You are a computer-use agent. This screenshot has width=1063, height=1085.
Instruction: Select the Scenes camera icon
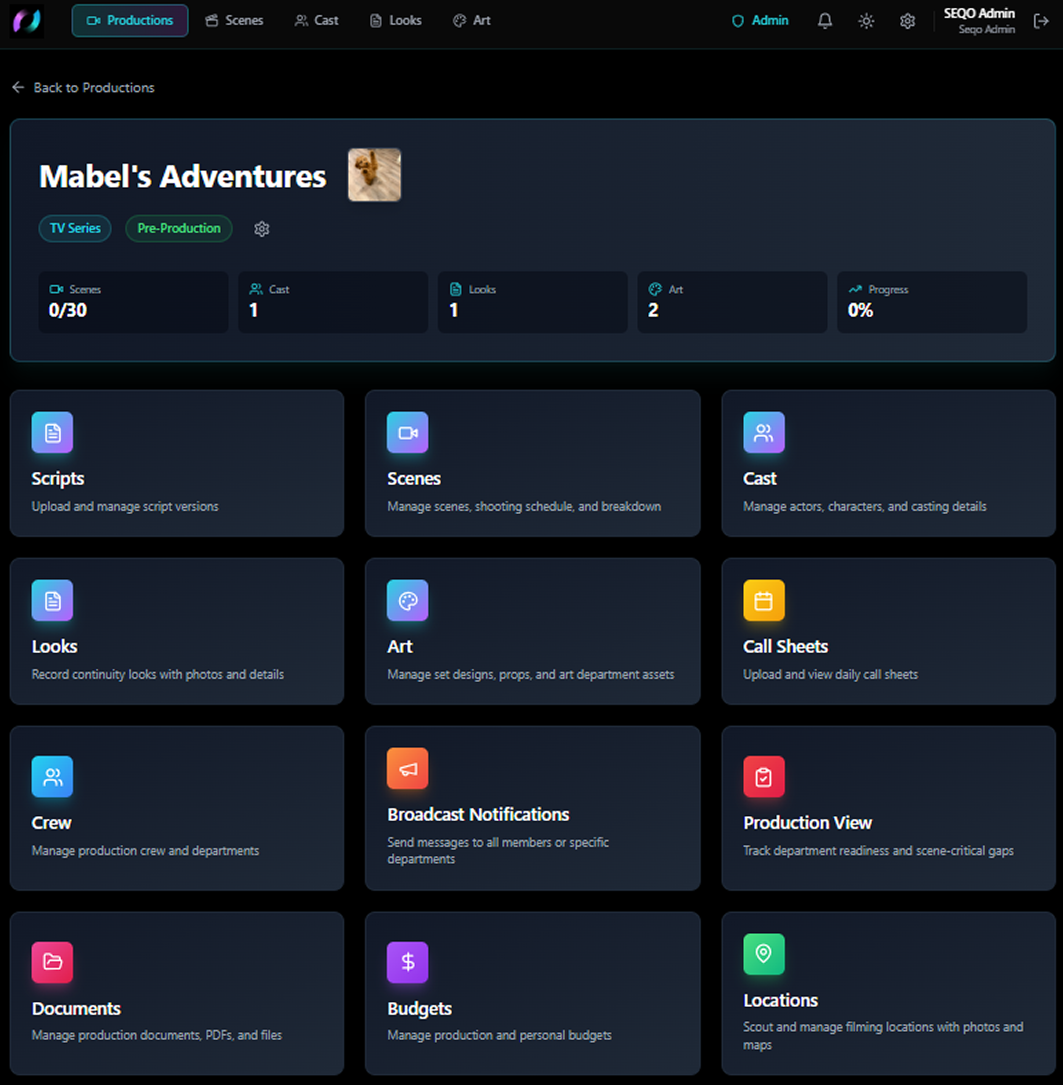[408, 432]
